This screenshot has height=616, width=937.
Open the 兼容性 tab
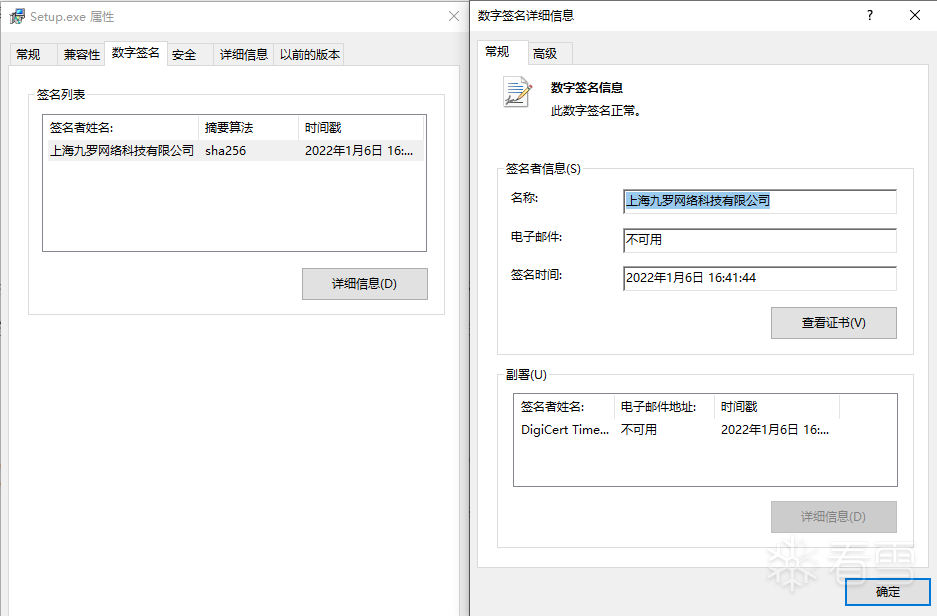[x=82, y=54]
